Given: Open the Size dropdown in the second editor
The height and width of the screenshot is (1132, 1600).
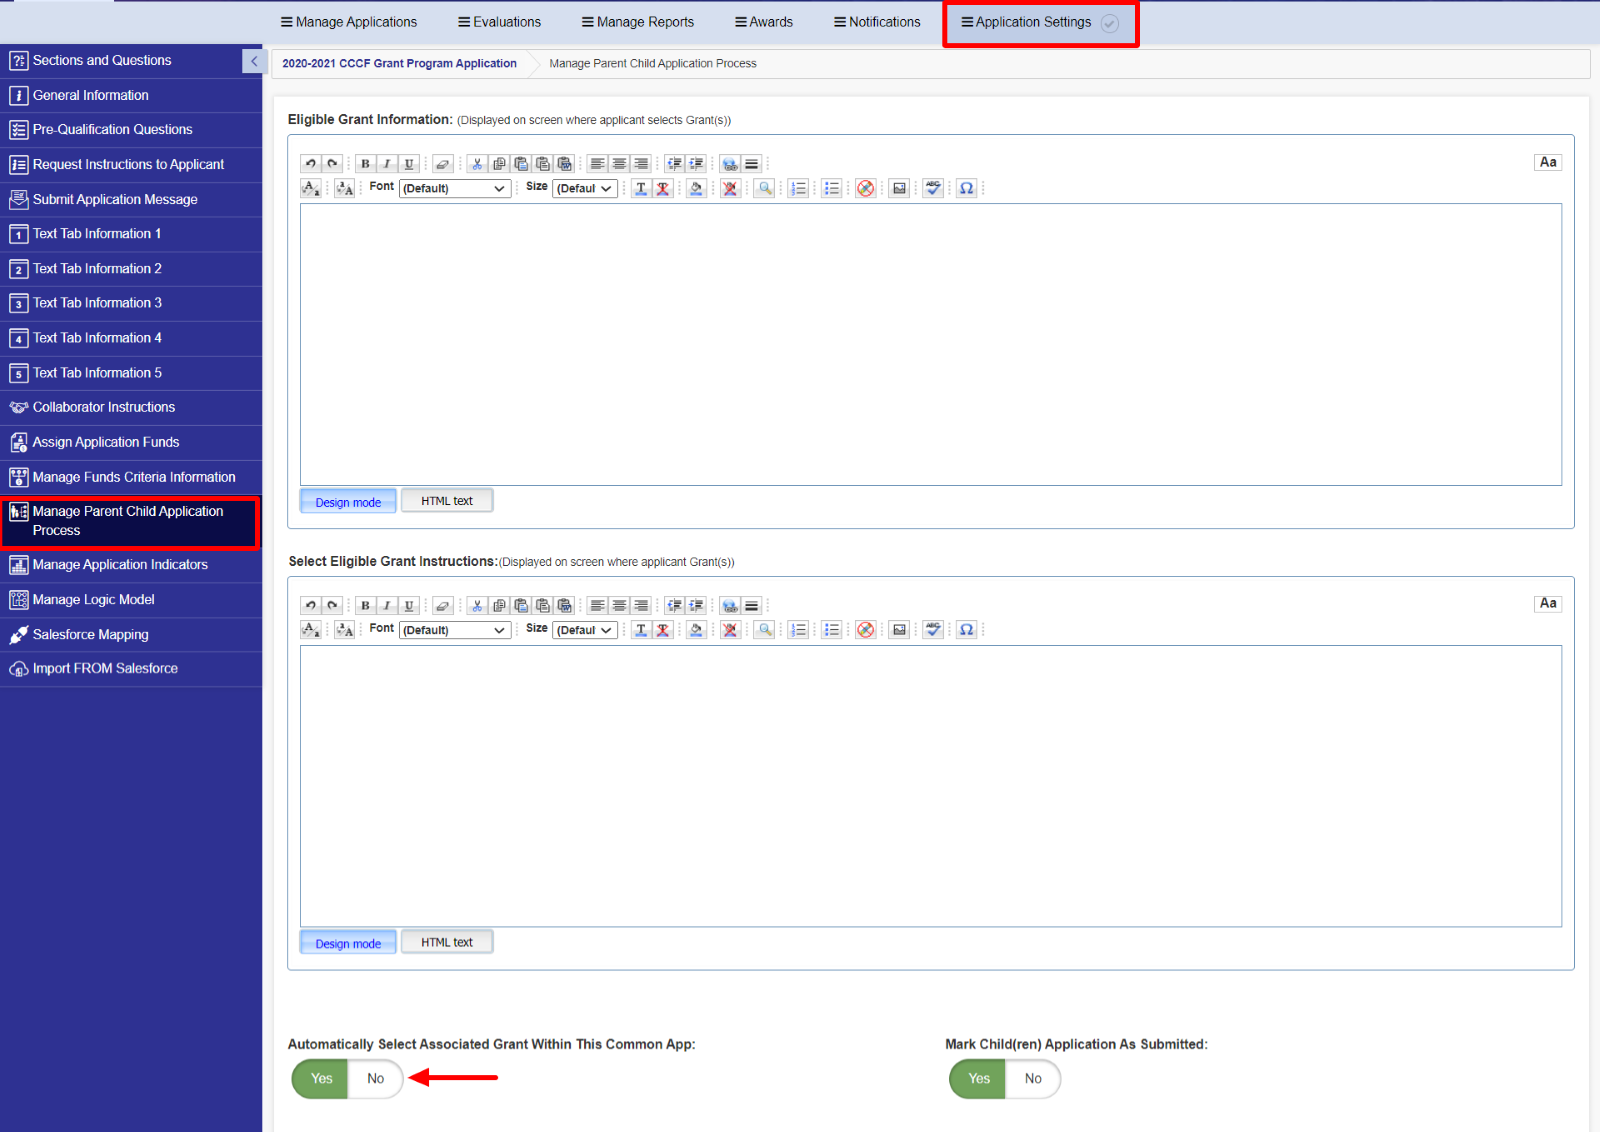Looking at the screenshot, I should (x=585, y=630).
